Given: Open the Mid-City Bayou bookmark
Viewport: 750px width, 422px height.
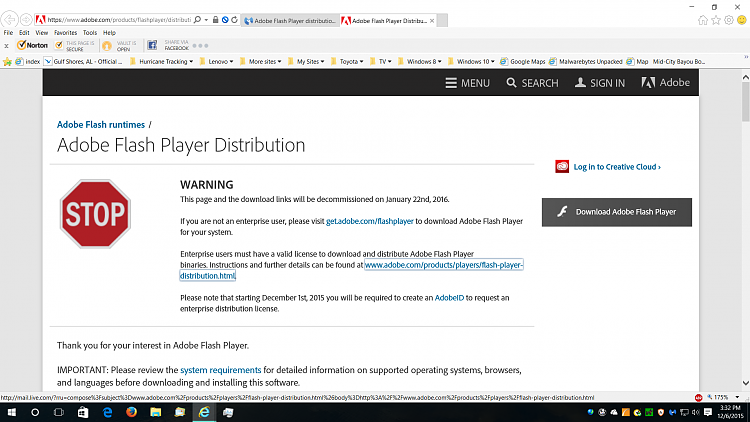Looking at the screenshot, I should (x=679, y=61).
